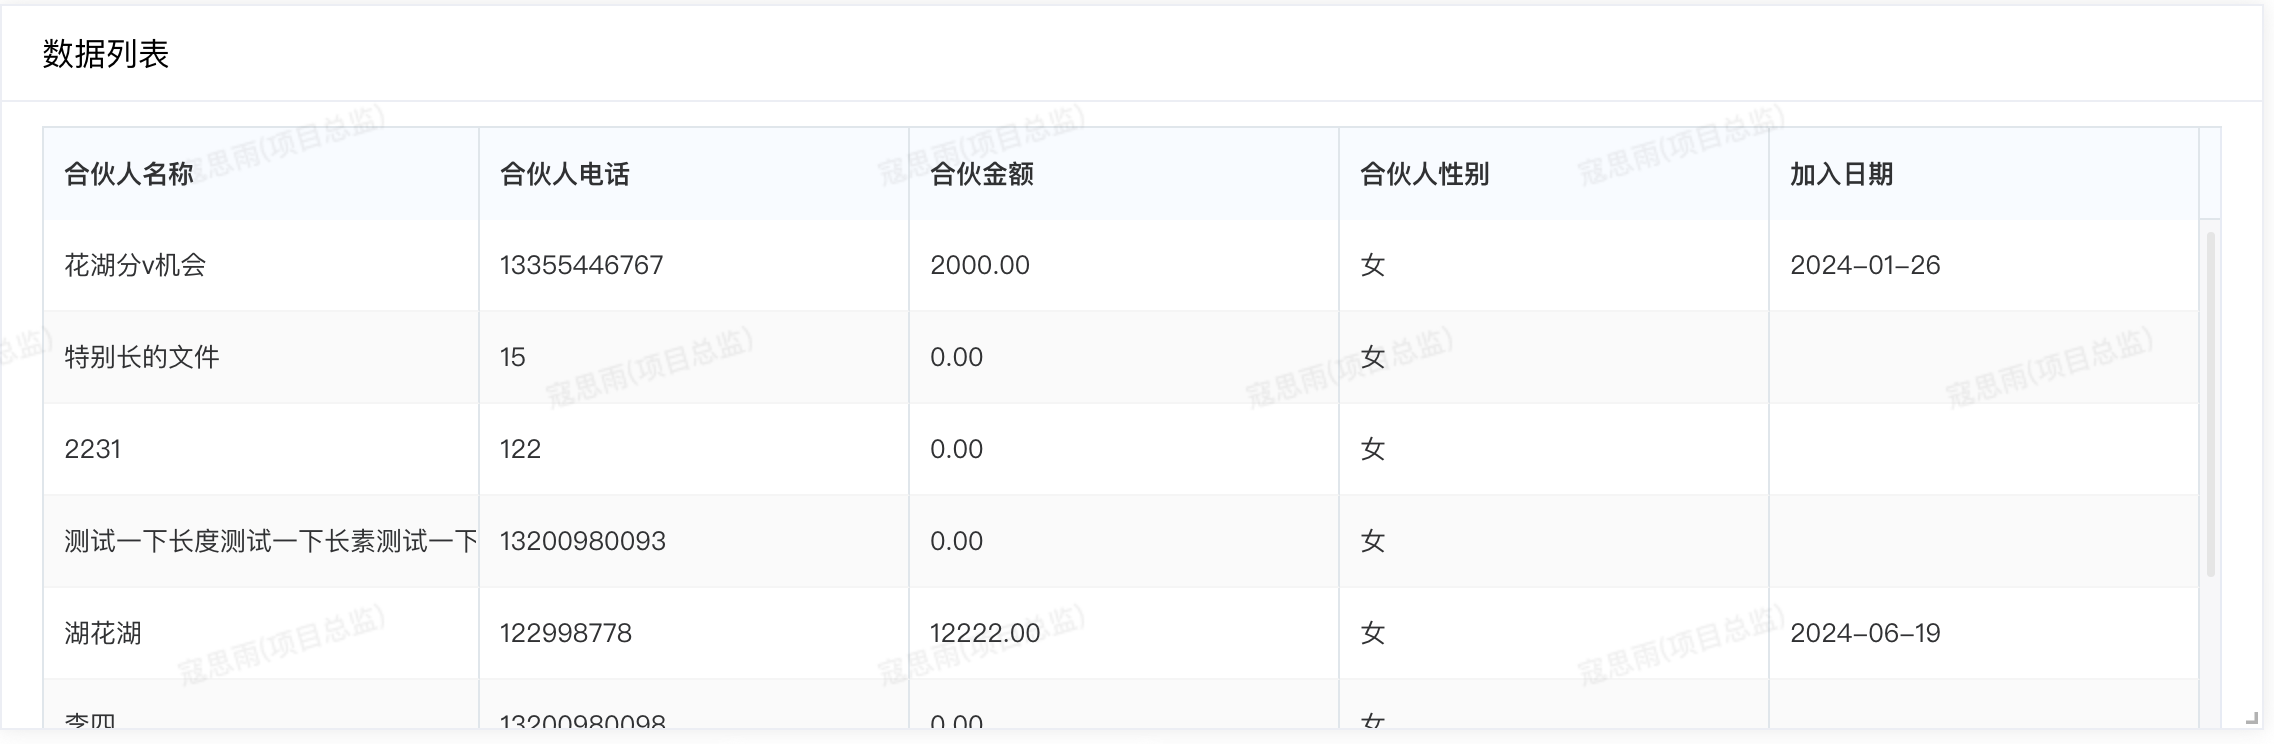Select phone number 13200980093

pos(583,541)
